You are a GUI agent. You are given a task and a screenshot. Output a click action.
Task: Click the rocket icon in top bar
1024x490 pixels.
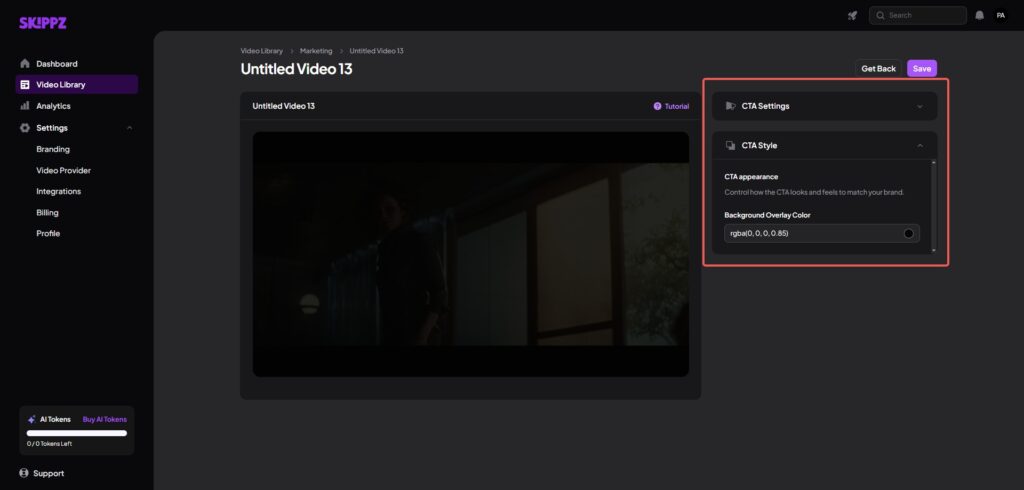coord(852,15)
